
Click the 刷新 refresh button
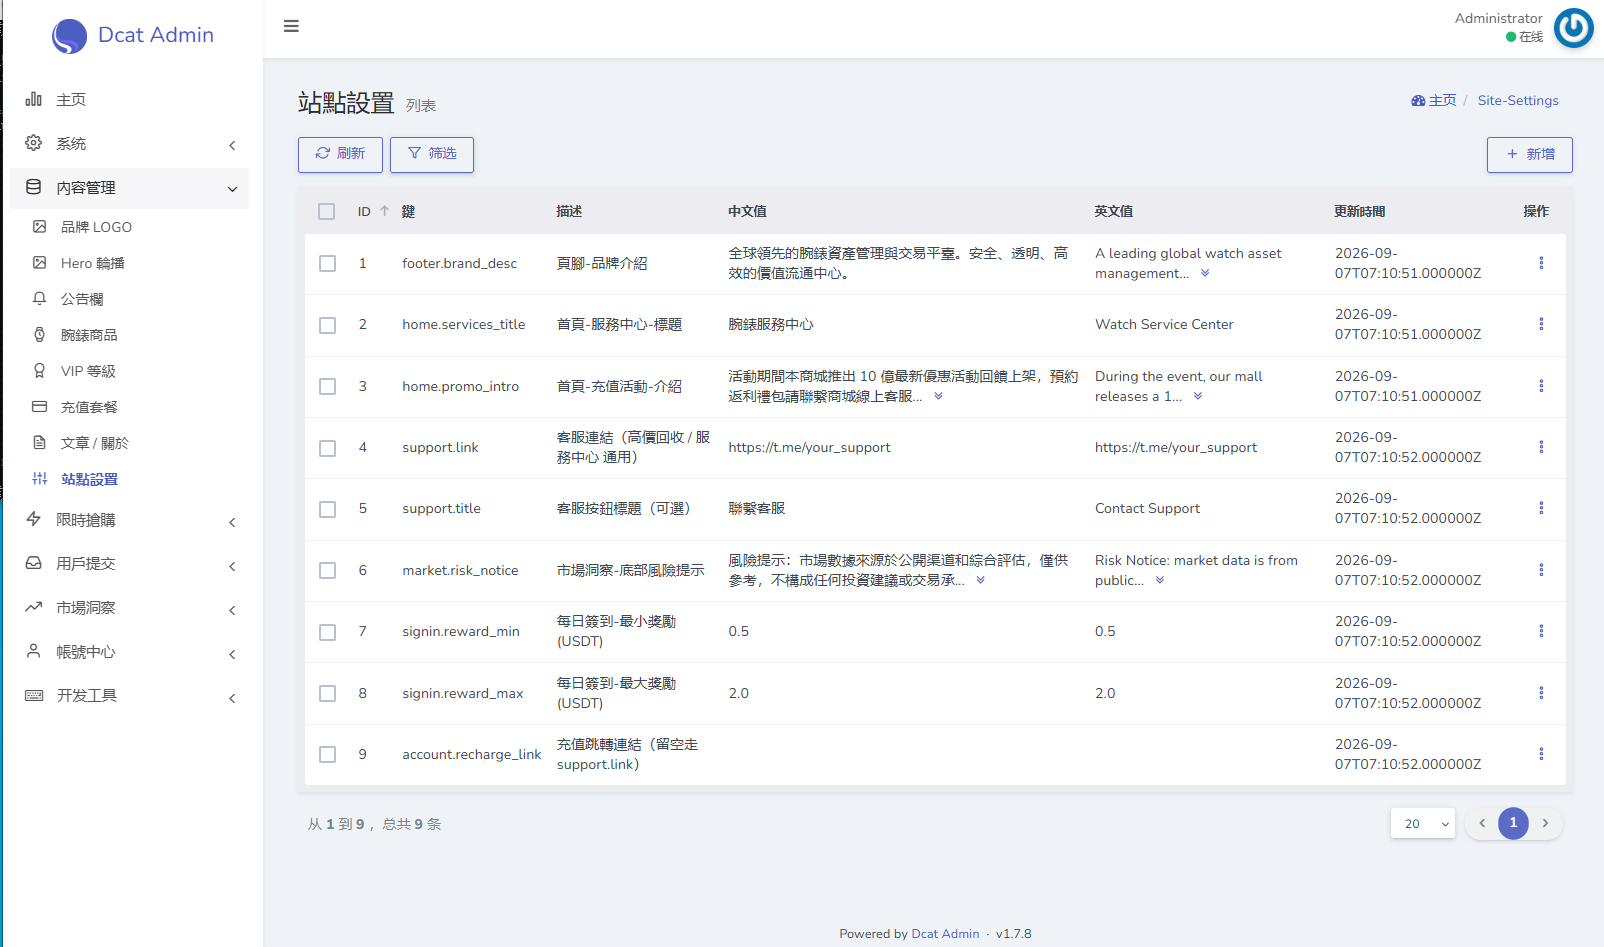pos(340,154)
